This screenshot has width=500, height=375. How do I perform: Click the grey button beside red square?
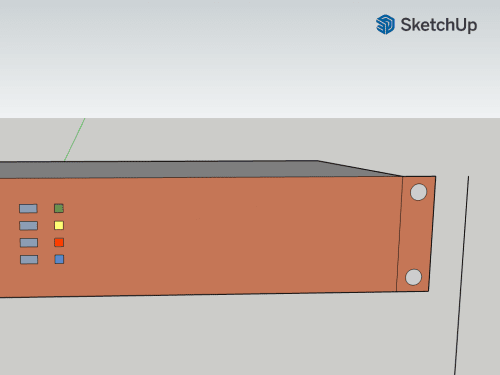point(29,243)
